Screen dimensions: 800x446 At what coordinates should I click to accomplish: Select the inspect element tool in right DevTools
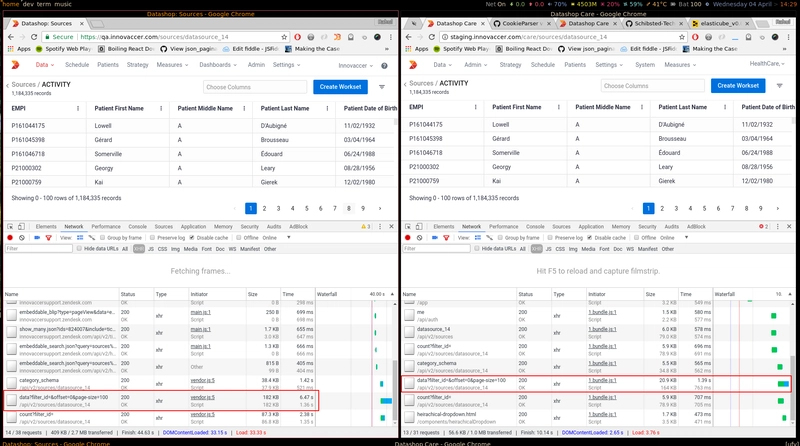click(408, 227)
